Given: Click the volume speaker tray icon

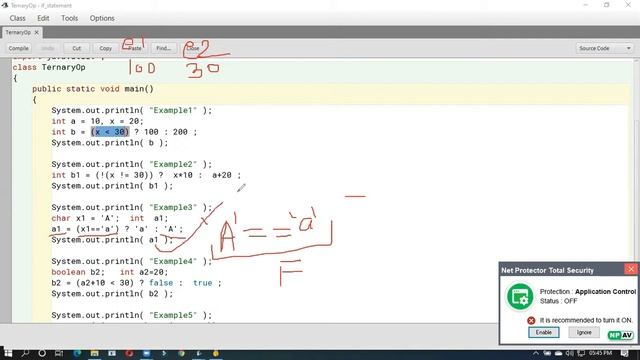Looking at the screenshot, I should (570, 353).
